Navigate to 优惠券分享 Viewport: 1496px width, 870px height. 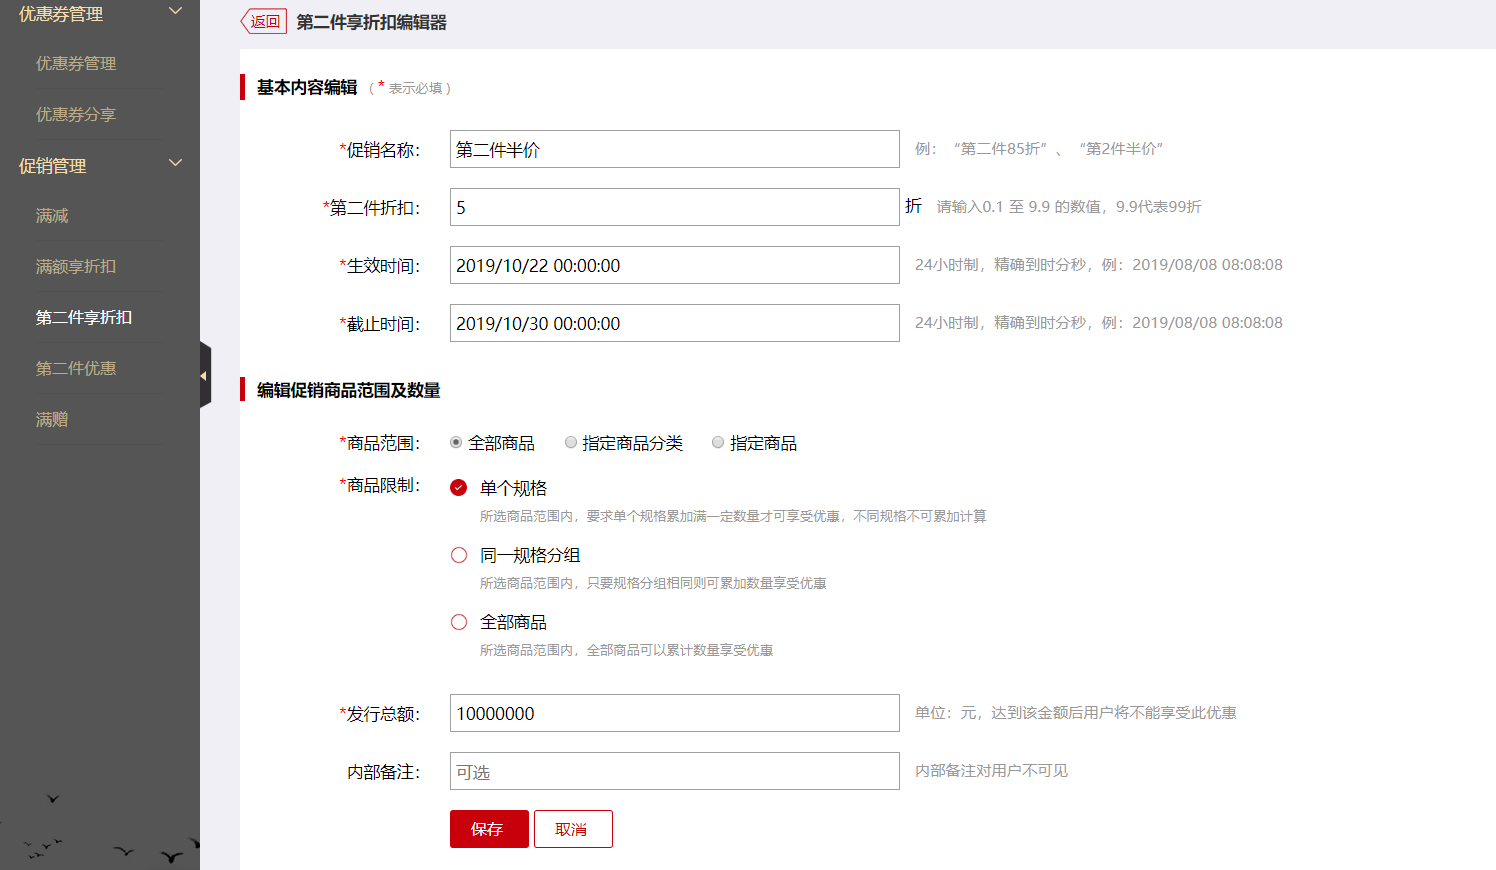pyautogui.click(x=77, y=114)
